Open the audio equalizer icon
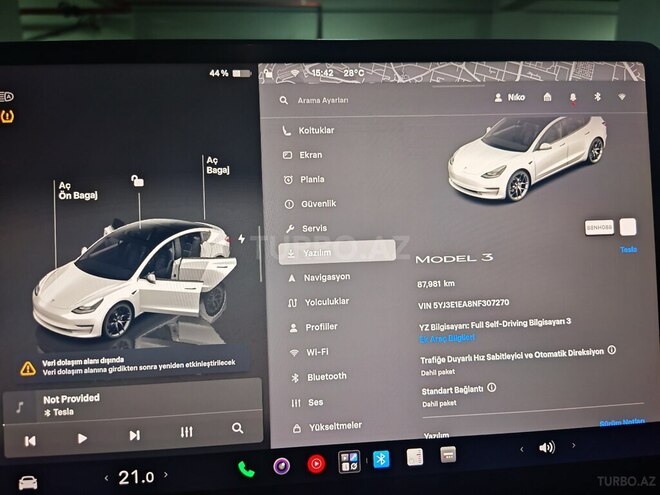The width and height of the screenshot is (660, 495). [x=186, y=432]
